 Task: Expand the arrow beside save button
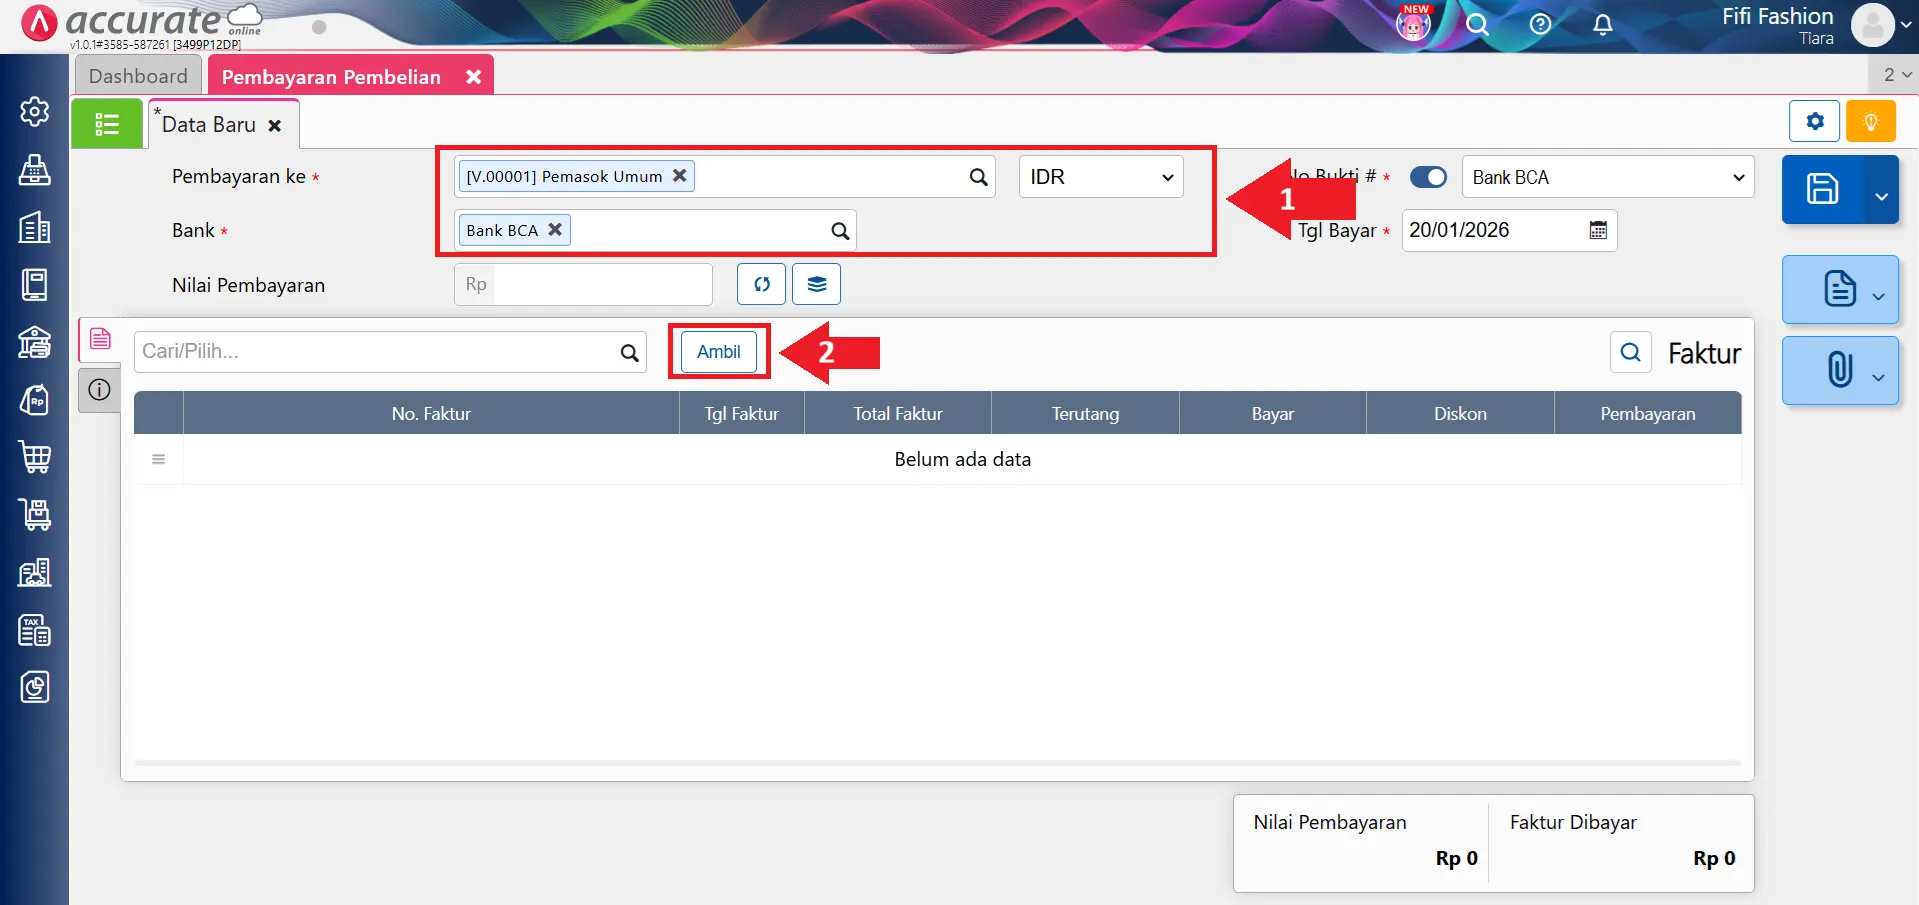pos(1881,196)
